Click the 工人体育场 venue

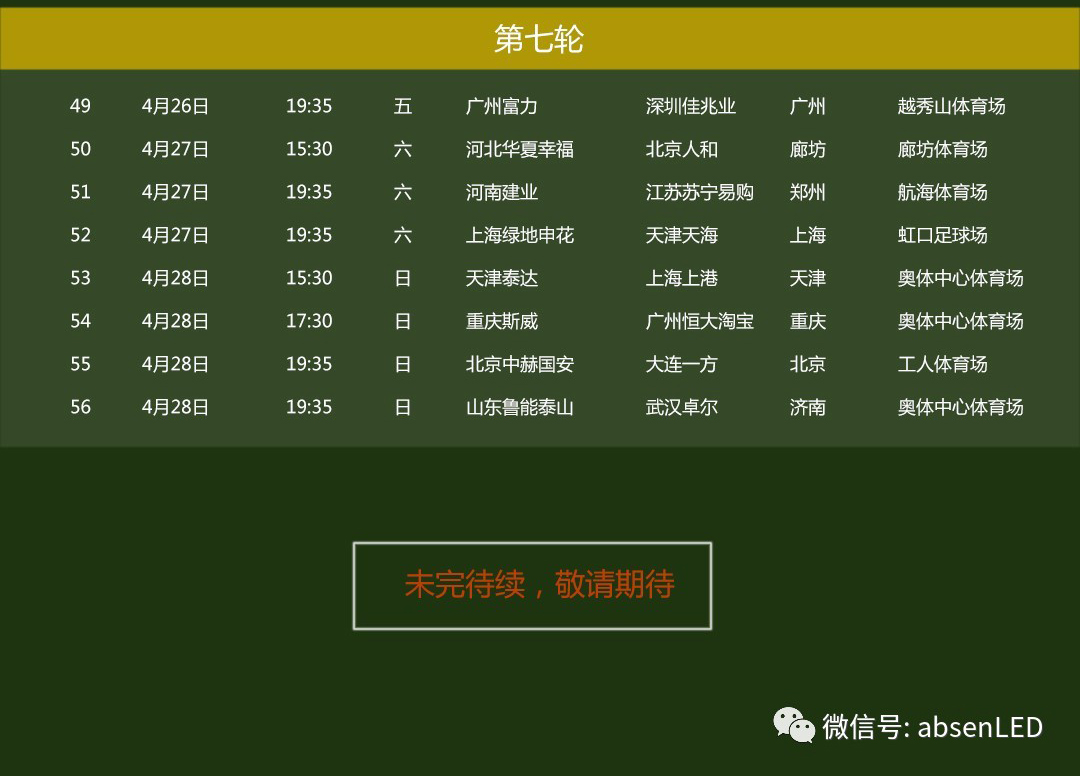click(x=942, y=364)
